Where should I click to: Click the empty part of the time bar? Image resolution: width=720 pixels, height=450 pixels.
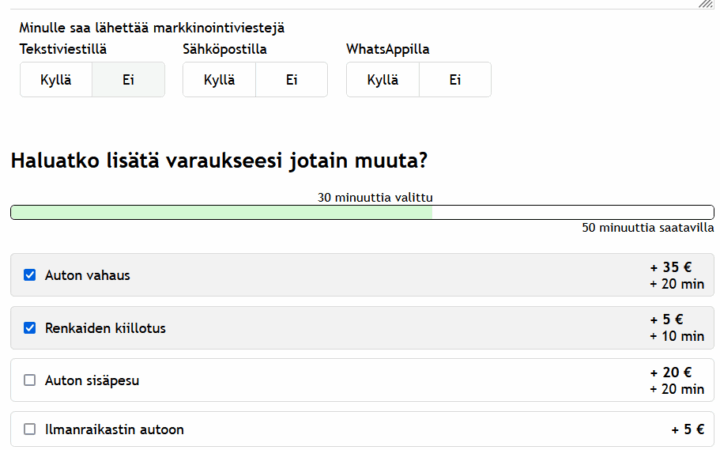coord(572,212)
